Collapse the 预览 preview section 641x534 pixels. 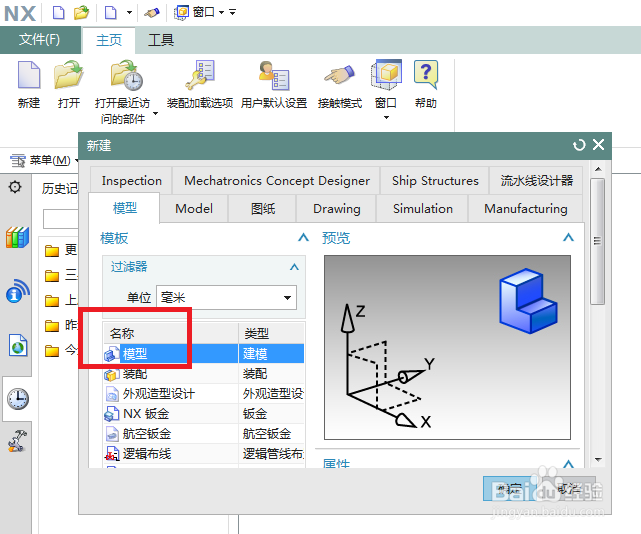pyautogui.click(x=568, y=238)
